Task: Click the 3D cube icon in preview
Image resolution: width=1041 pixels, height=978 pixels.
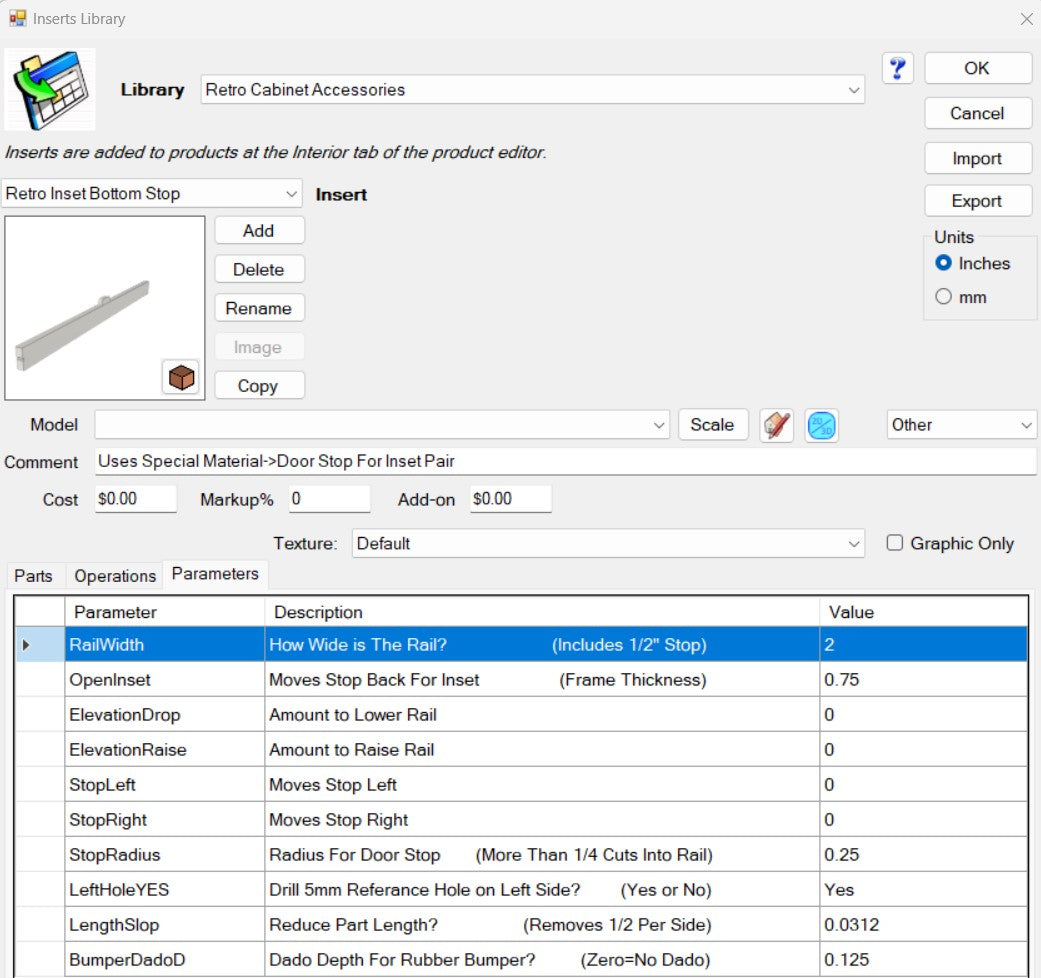Action: [181, 377]
